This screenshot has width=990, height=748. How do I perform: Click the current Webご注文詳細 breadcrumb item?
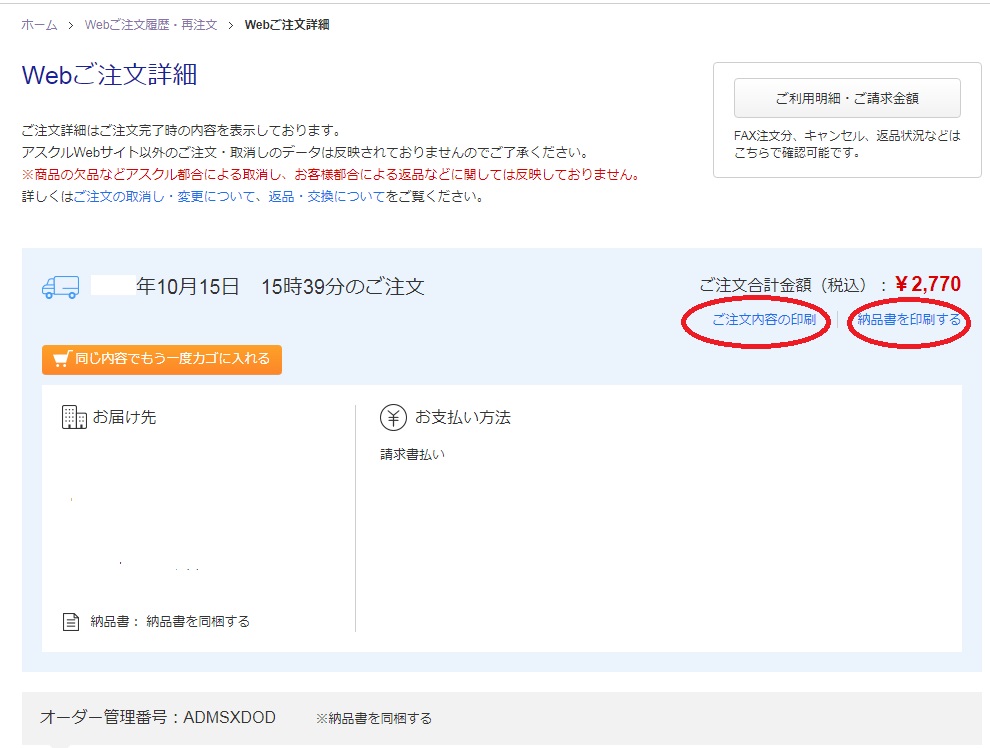click(287, 24)
